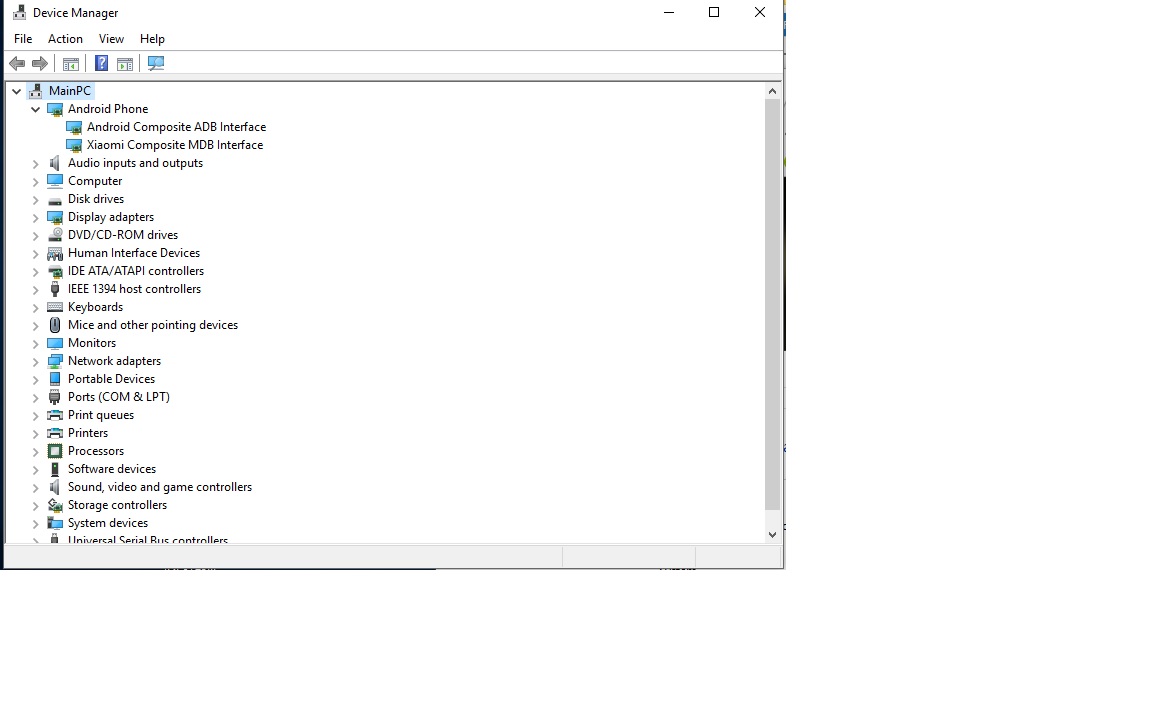Screen dimensions: 1152x720
Task: Click the DVD/CD-ROM drives disc icon
Action: pyautogui.click(x=55, y=235)
